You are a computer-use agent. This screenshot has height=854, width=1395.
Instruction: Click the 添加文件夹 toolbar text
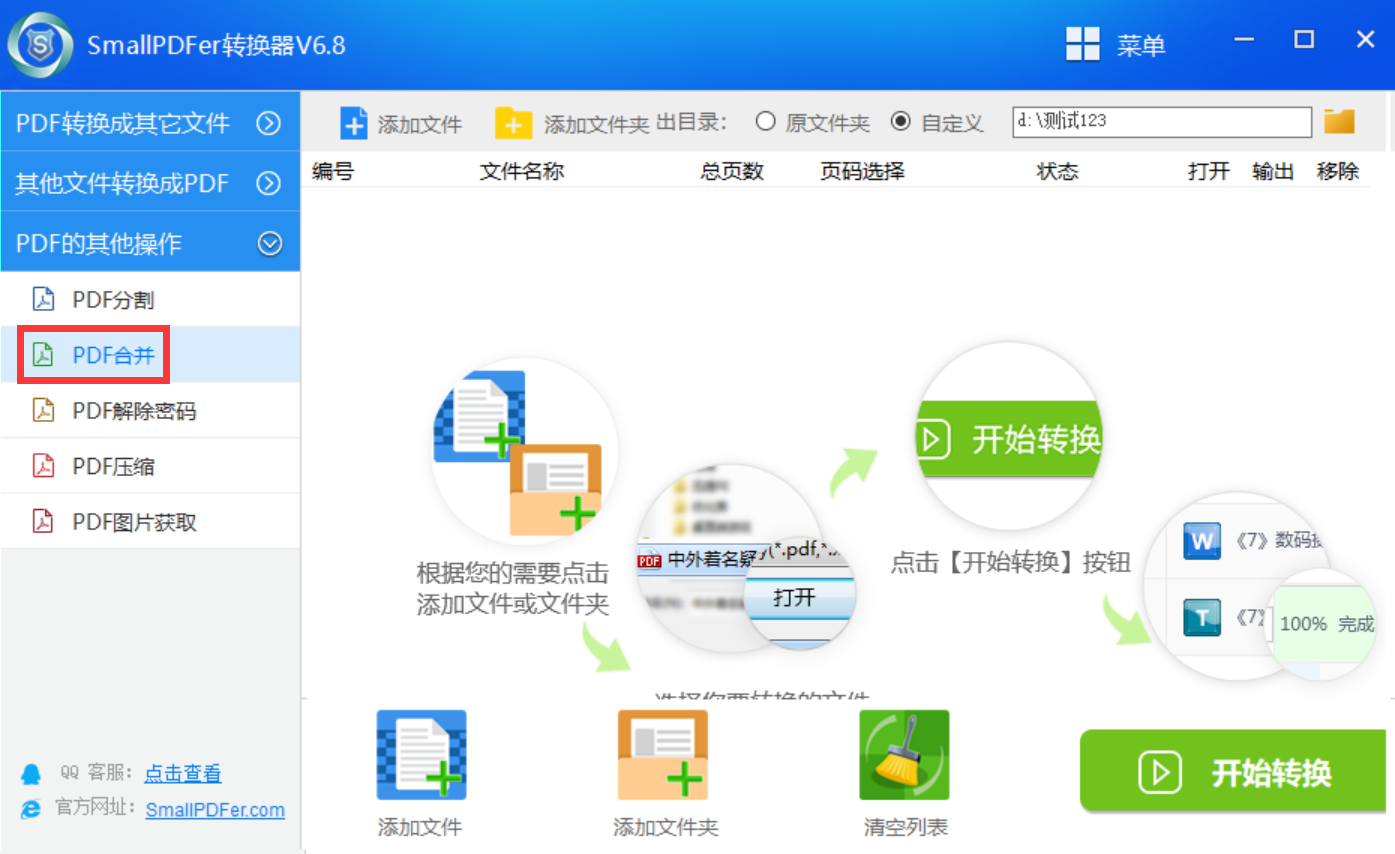pyautogui.click(x=597, y=124)
